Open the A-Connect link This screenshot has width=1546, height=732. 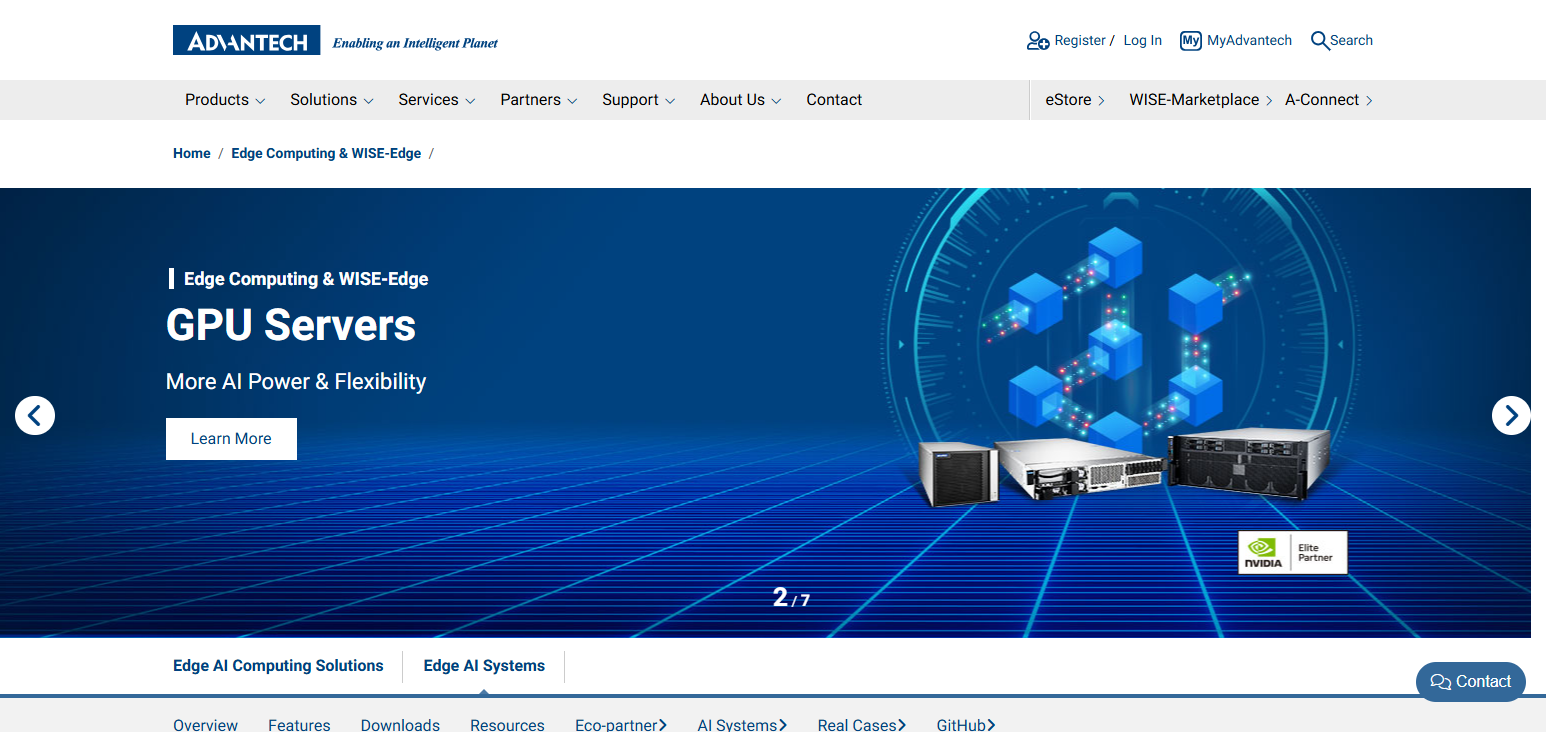[1329, 100]
